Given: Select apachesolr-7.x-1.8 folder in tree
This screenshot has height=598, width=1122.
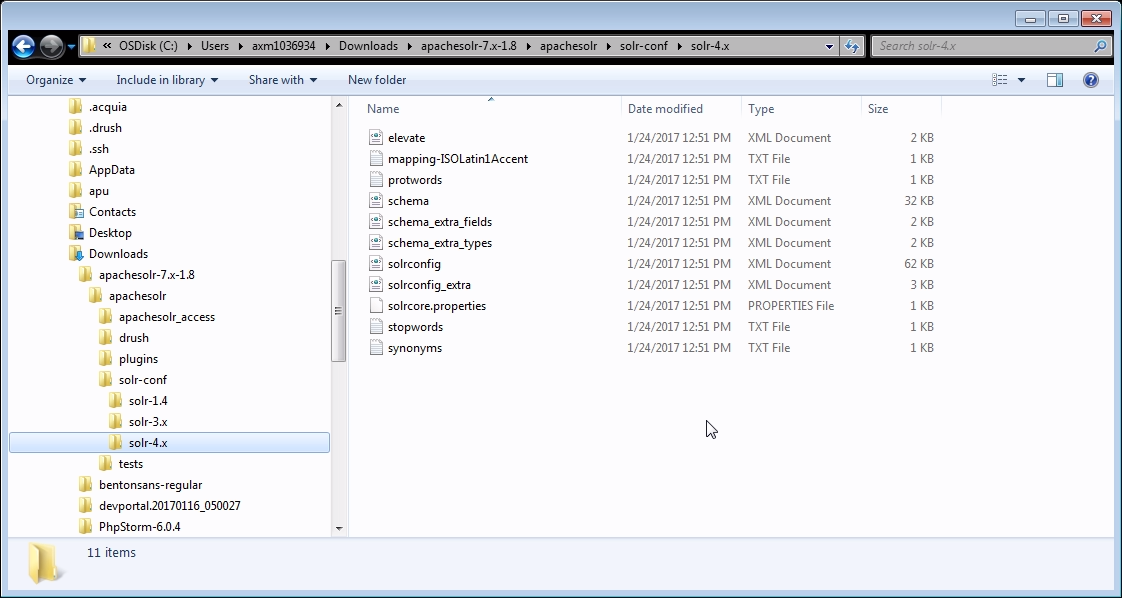Looking at the screenshot, I should click(147, 275).
